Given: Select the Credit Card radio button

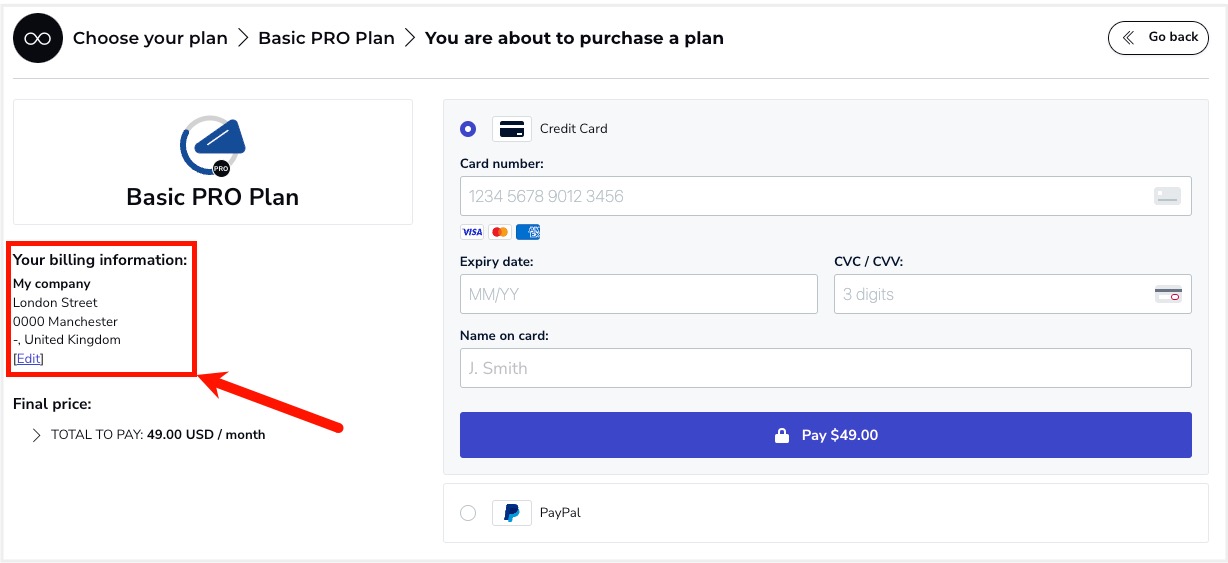Looking at the screenshot, I should pyautogui.click(x=468, y=129).
